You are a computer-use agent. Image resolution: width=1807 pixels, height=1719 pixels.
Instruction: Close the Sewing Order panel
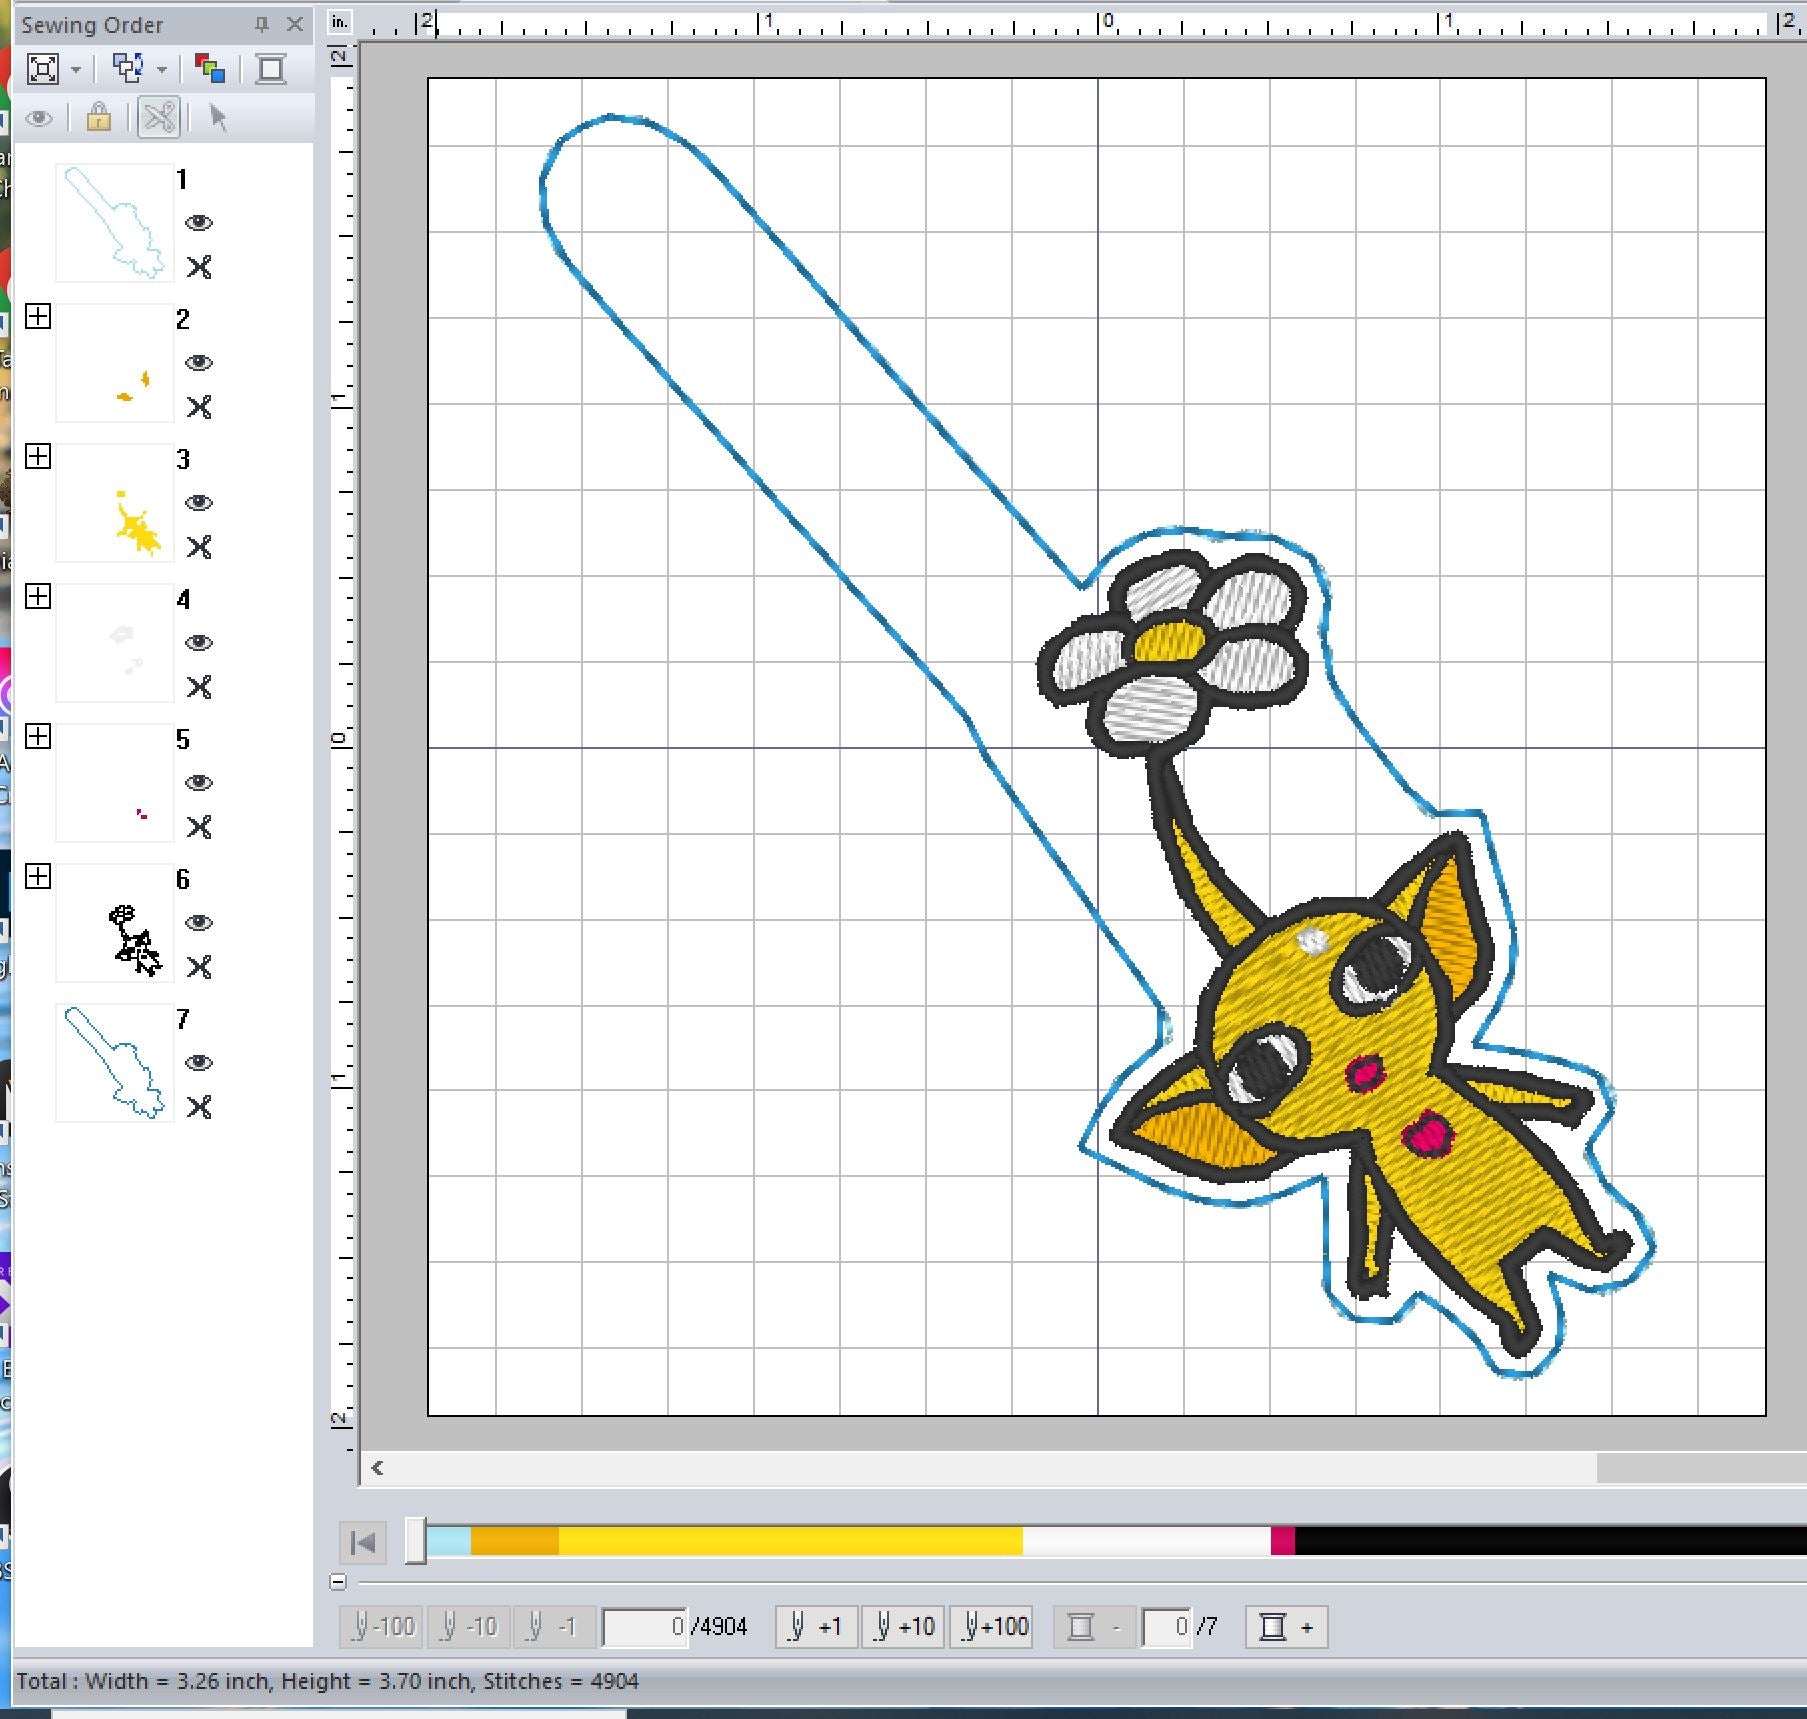pyautogui.click(x=294, y=24)
